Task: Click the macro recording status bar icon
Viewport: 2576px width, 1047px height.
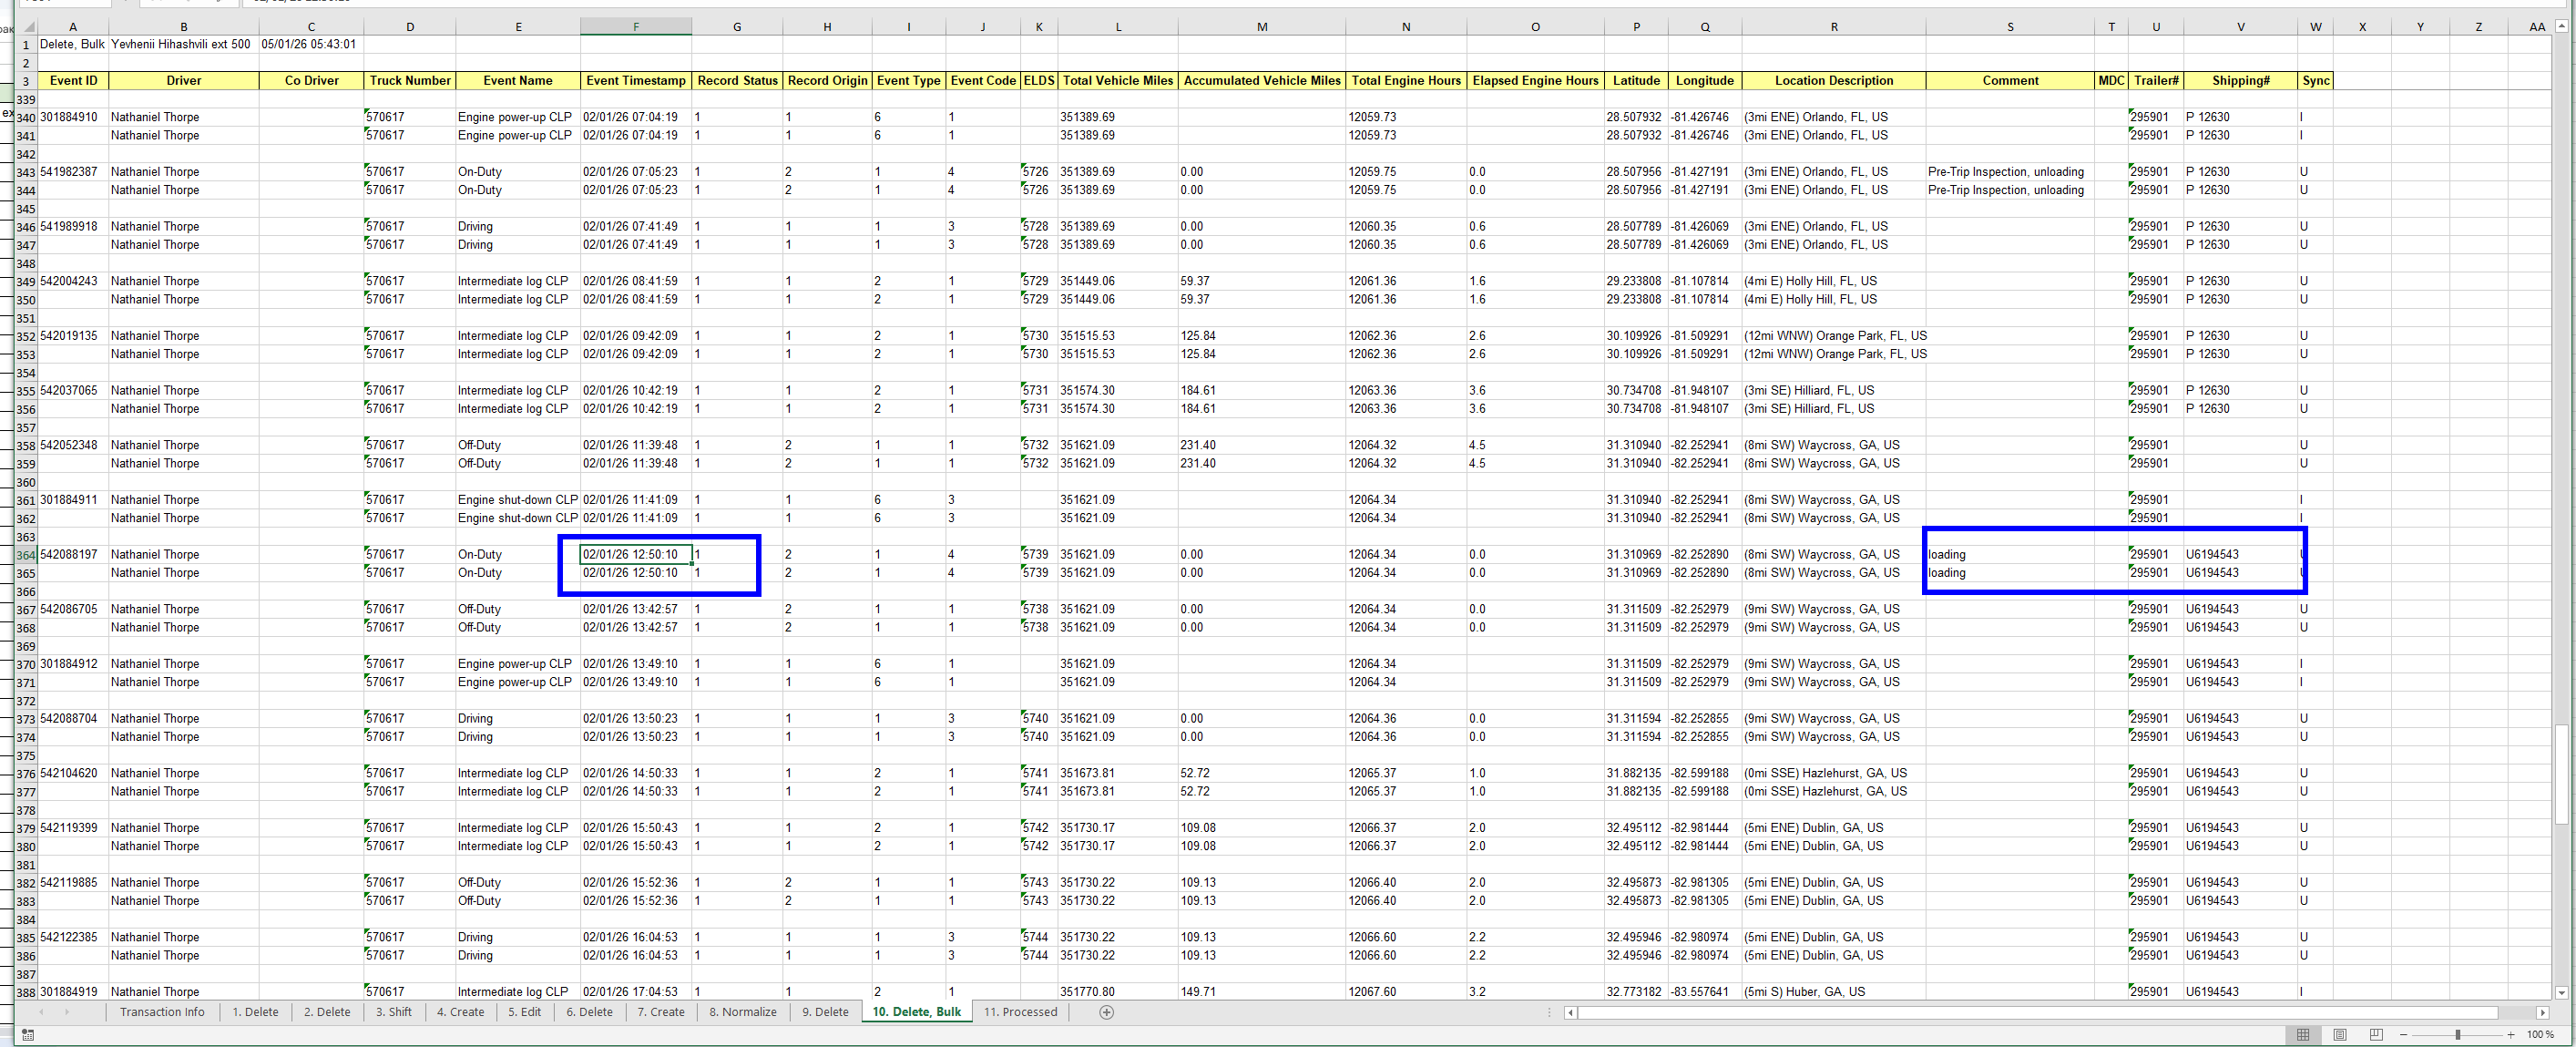Action: pyautogui.click(x=27, y=1034)
